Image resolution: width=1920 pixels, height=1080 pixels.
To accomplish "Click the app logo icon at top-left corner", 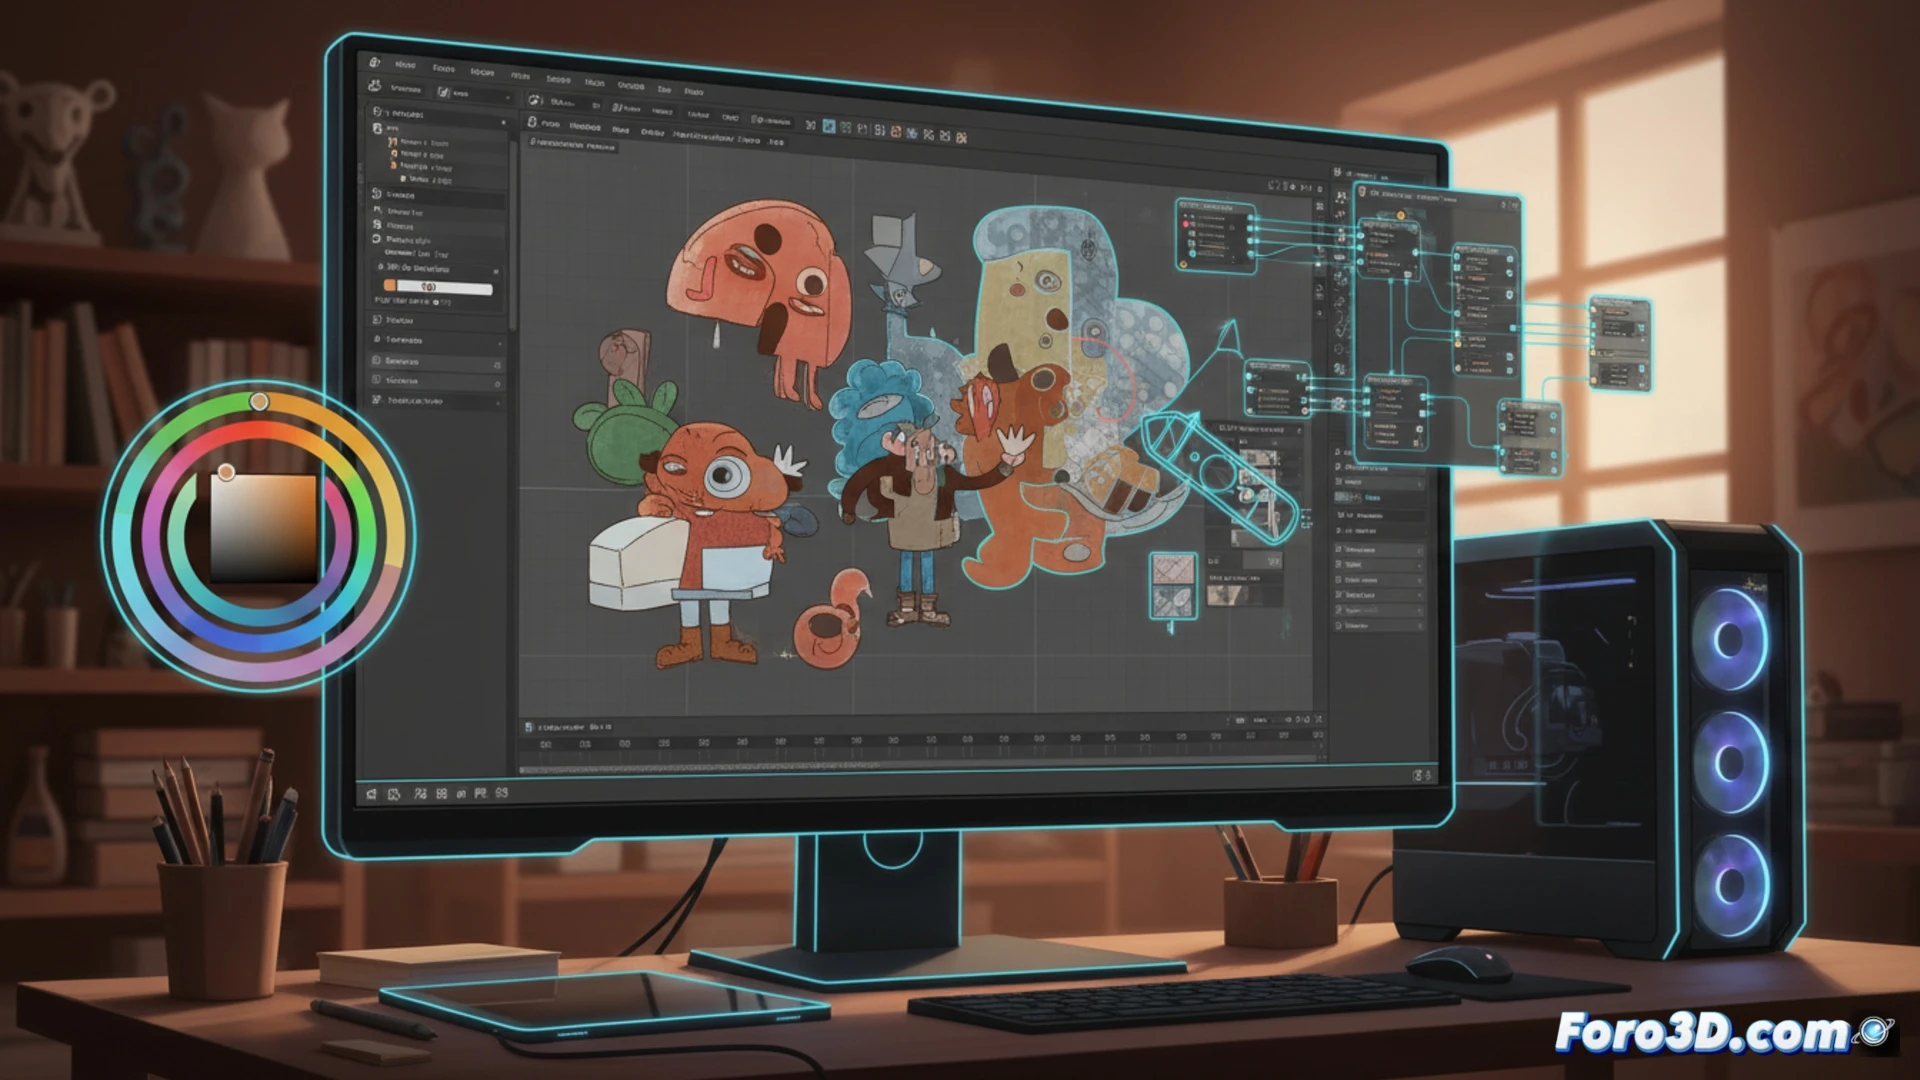I will [x=375, y=62].
